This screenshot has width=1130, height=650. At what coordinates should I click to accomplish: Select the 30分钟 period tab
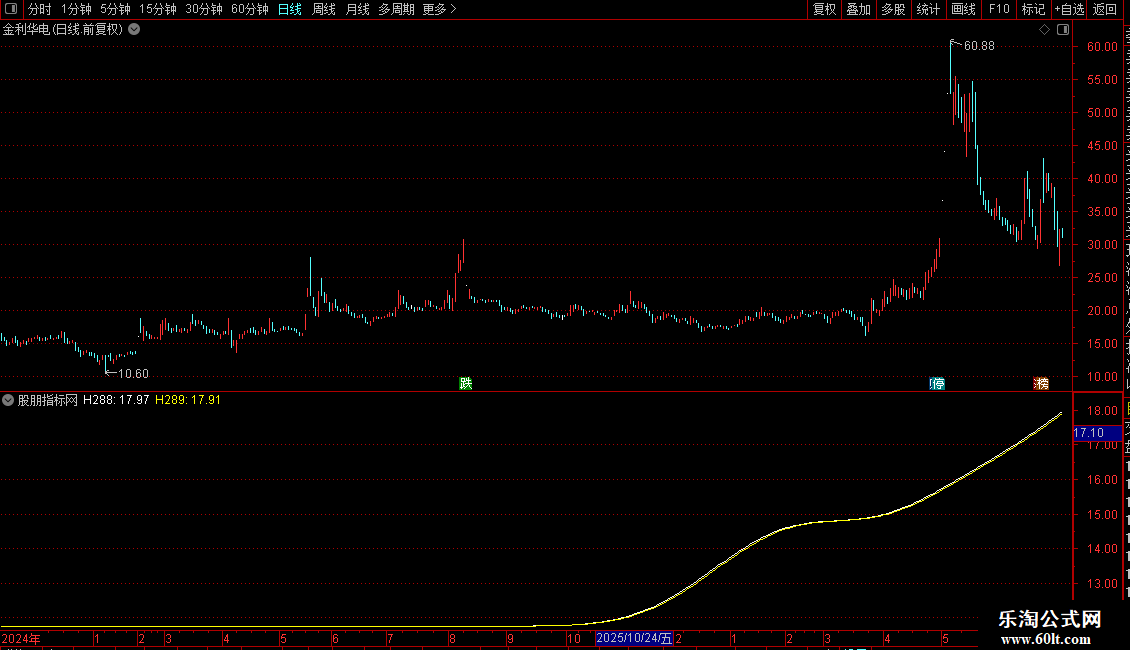click(204, 9)
